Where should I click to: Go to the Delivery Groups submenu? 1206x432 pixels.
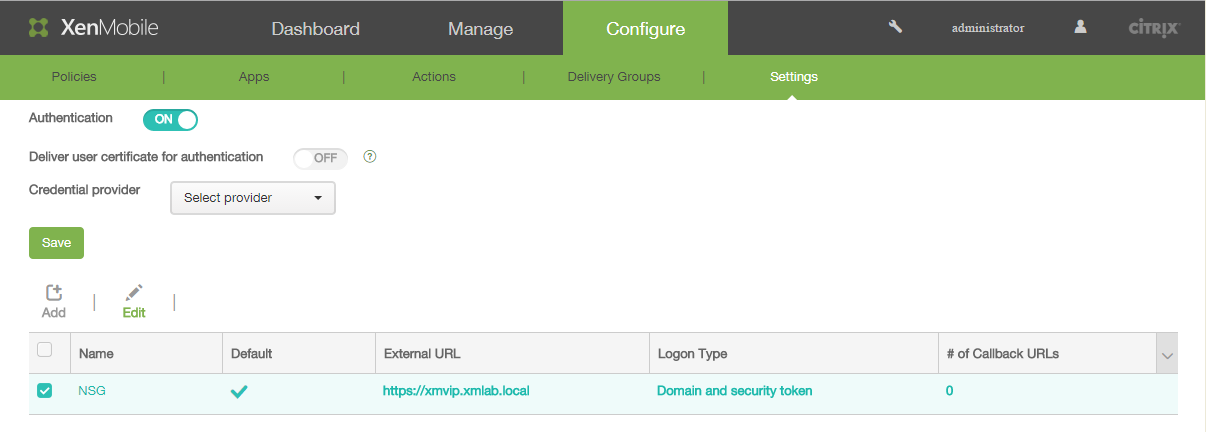click(x=613, y=77)
